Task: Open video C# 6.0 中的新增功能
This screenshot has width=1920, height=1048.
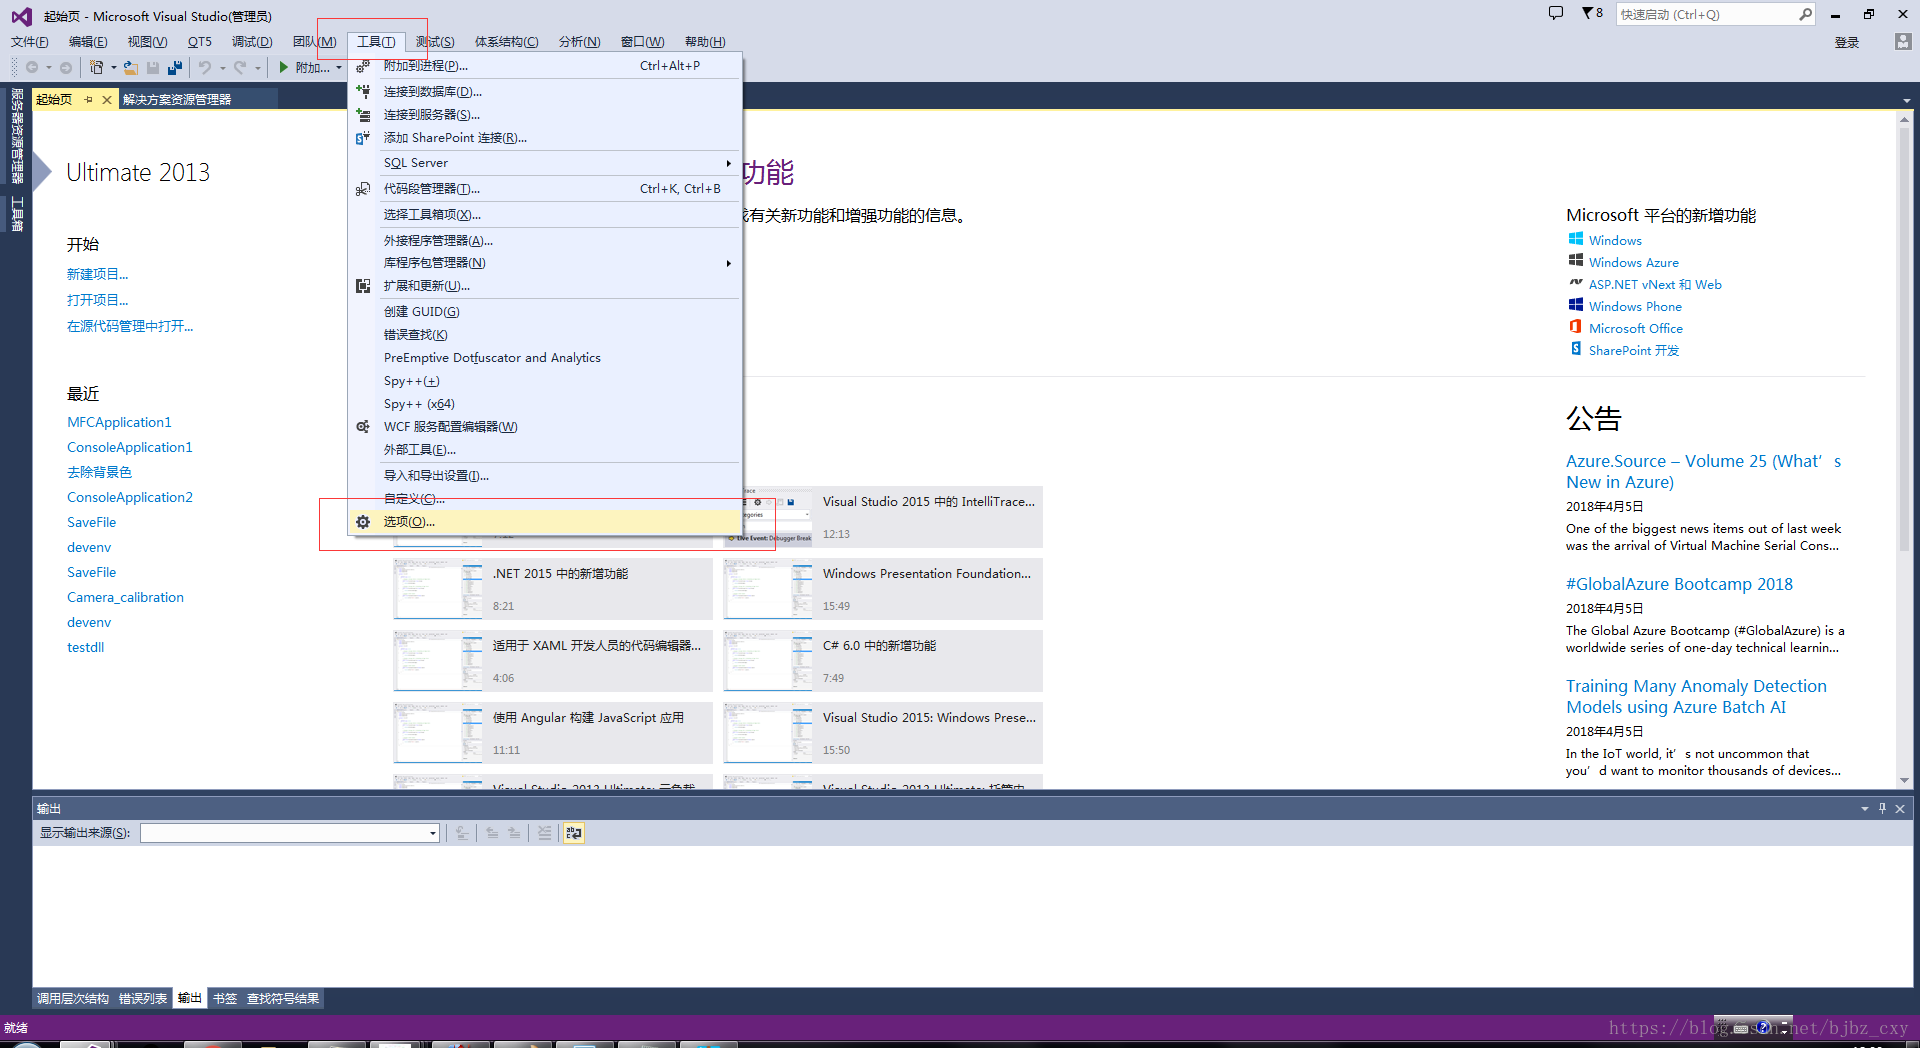Action: (883, 662)
